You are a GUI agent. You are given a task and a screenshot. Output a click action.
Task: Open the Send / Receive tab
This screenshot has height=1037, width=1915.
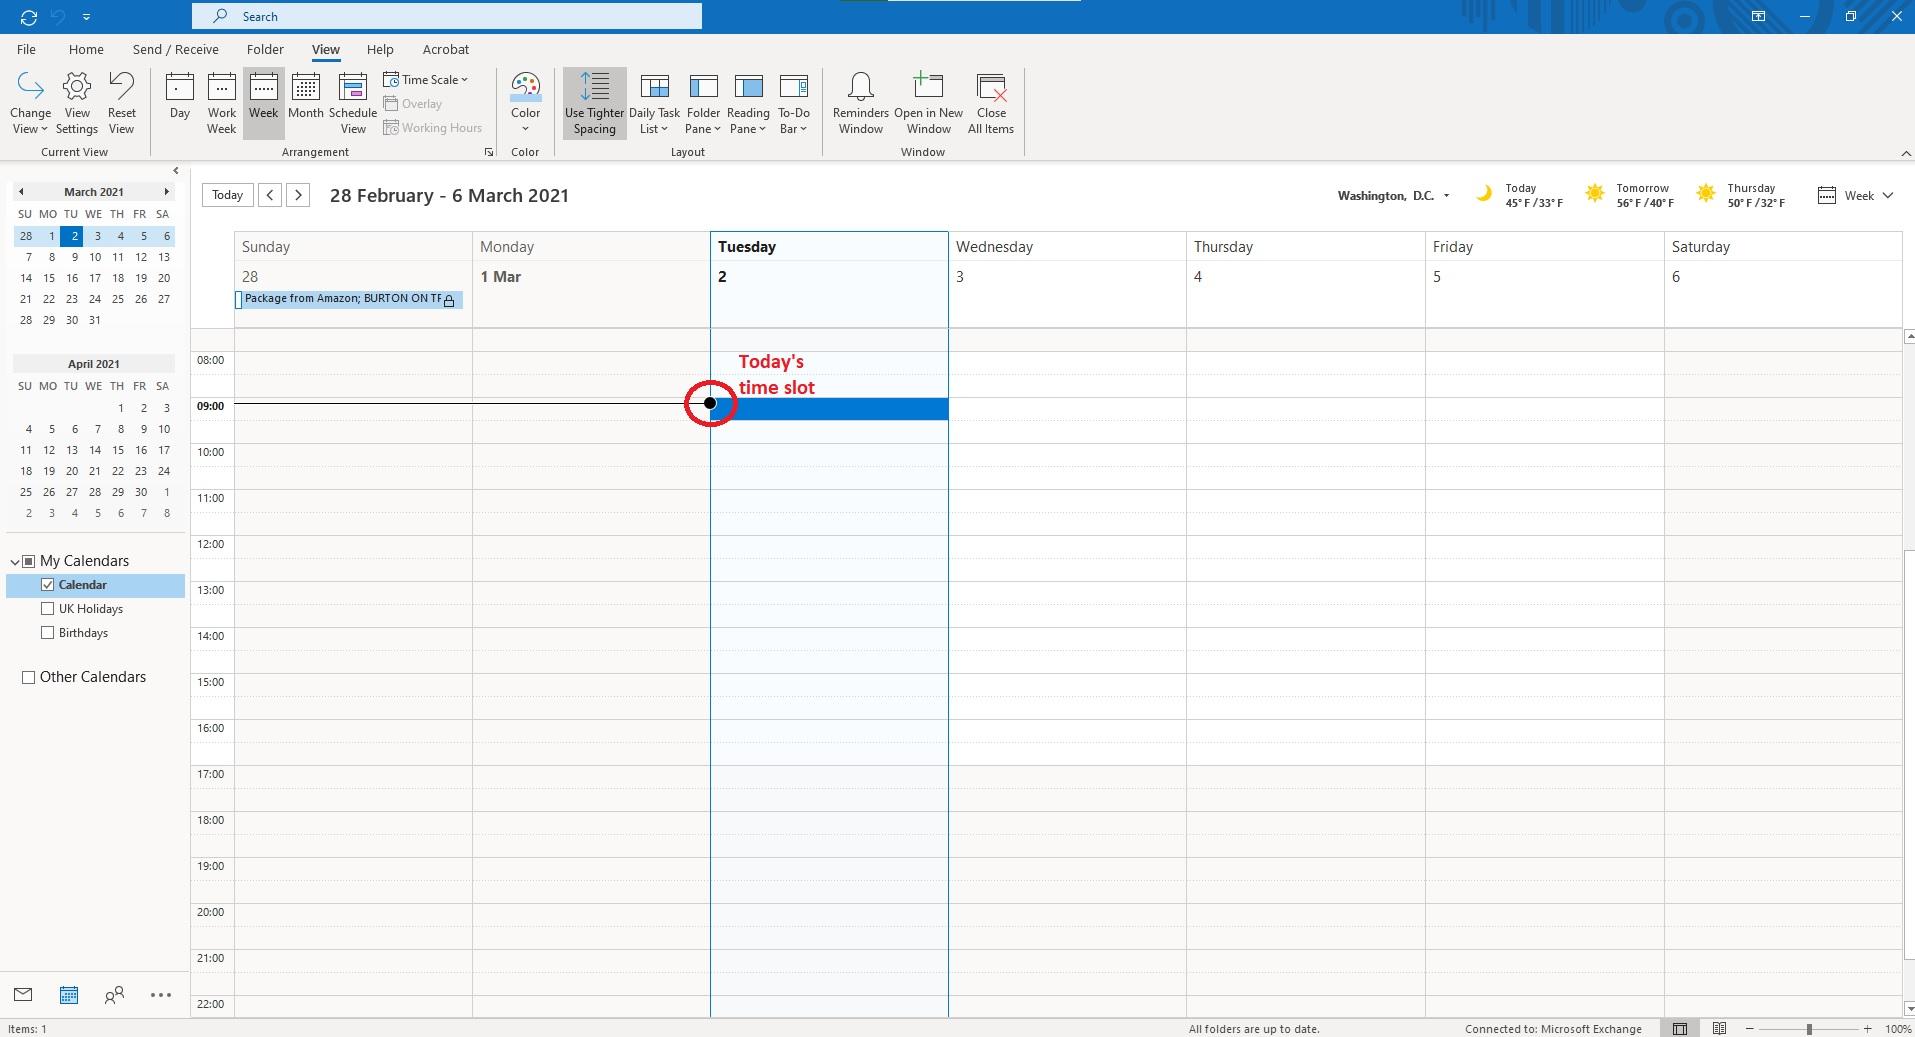pos(175,49)
